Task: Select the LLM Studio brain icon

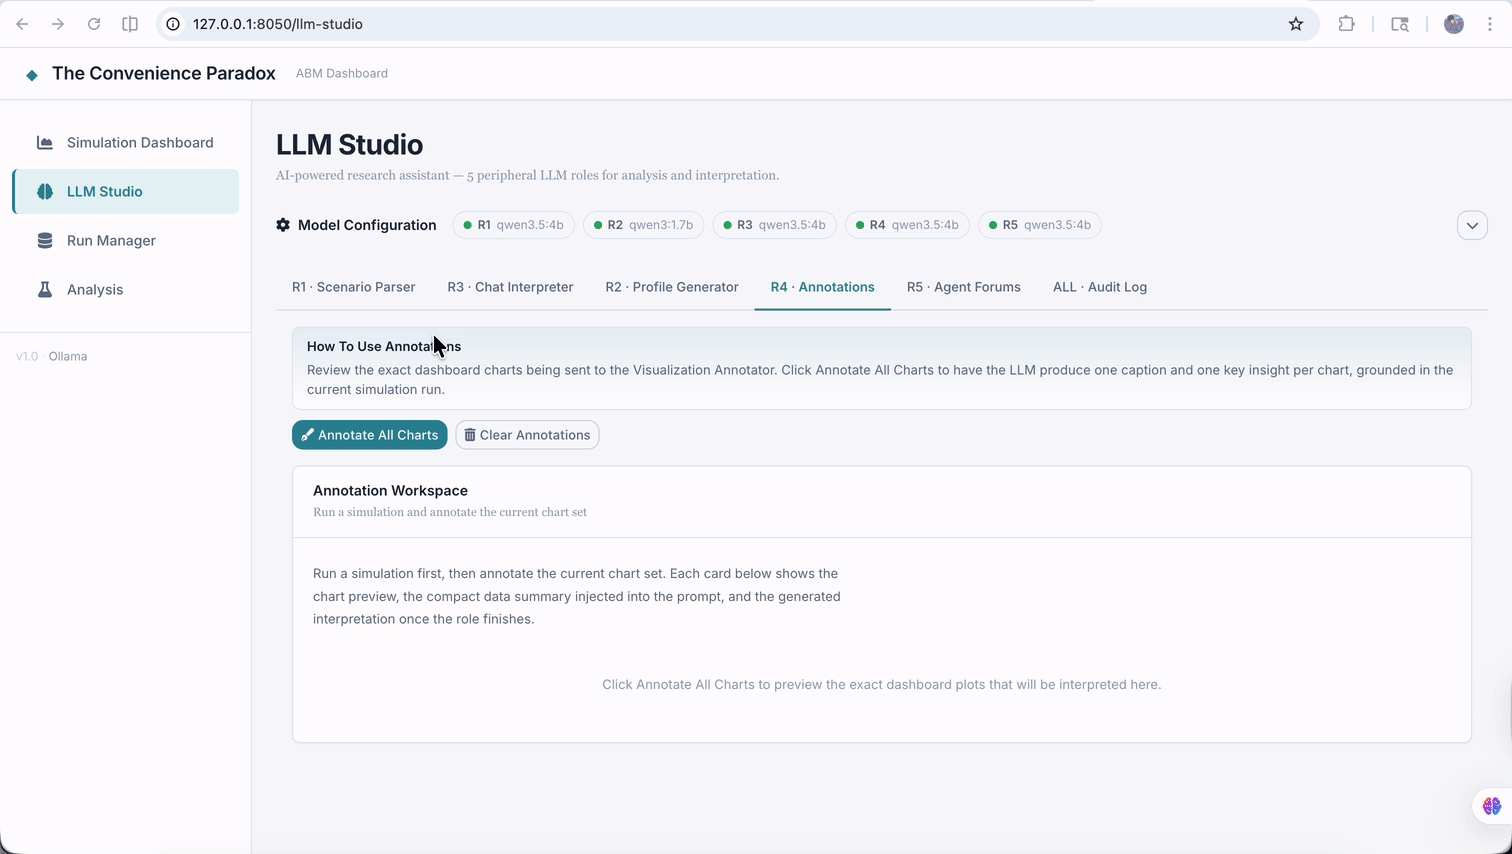Action: click(x=45, y=192)
